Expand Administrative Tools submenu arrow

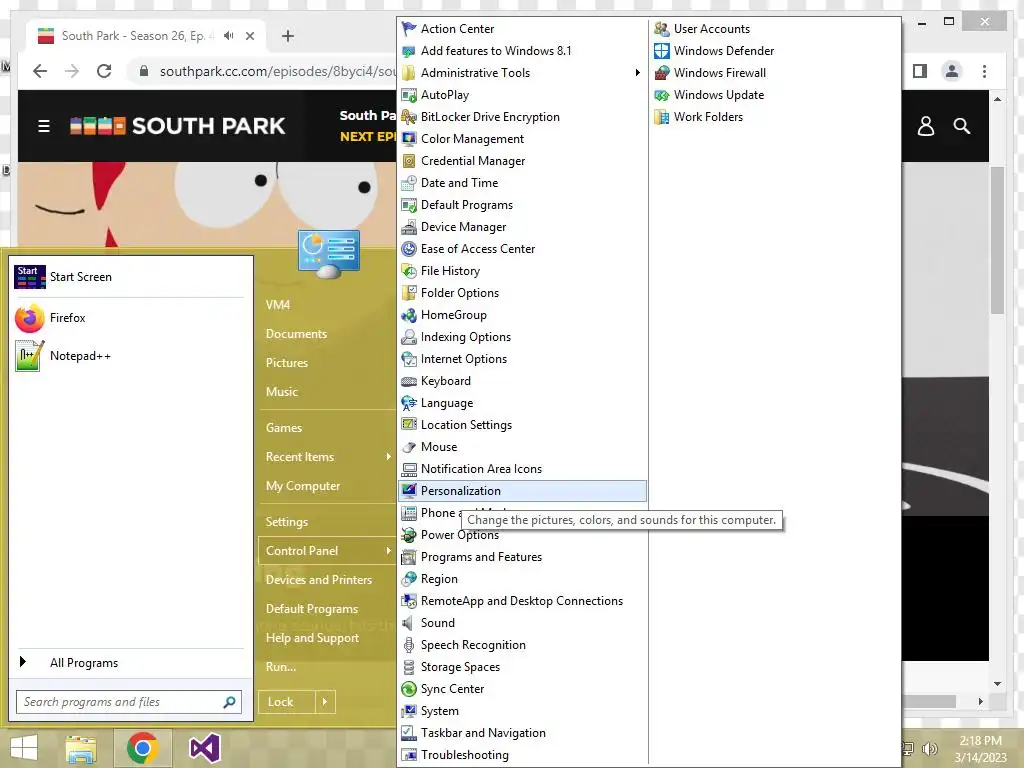point(637,72)
